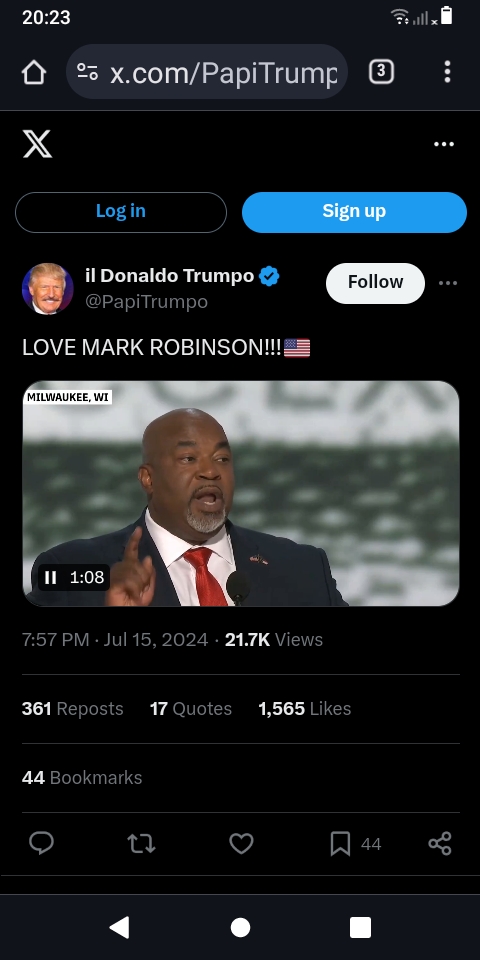Follow il Donaldo Trumpo
This screenshot has width=480, height=960.
[375, 283]
